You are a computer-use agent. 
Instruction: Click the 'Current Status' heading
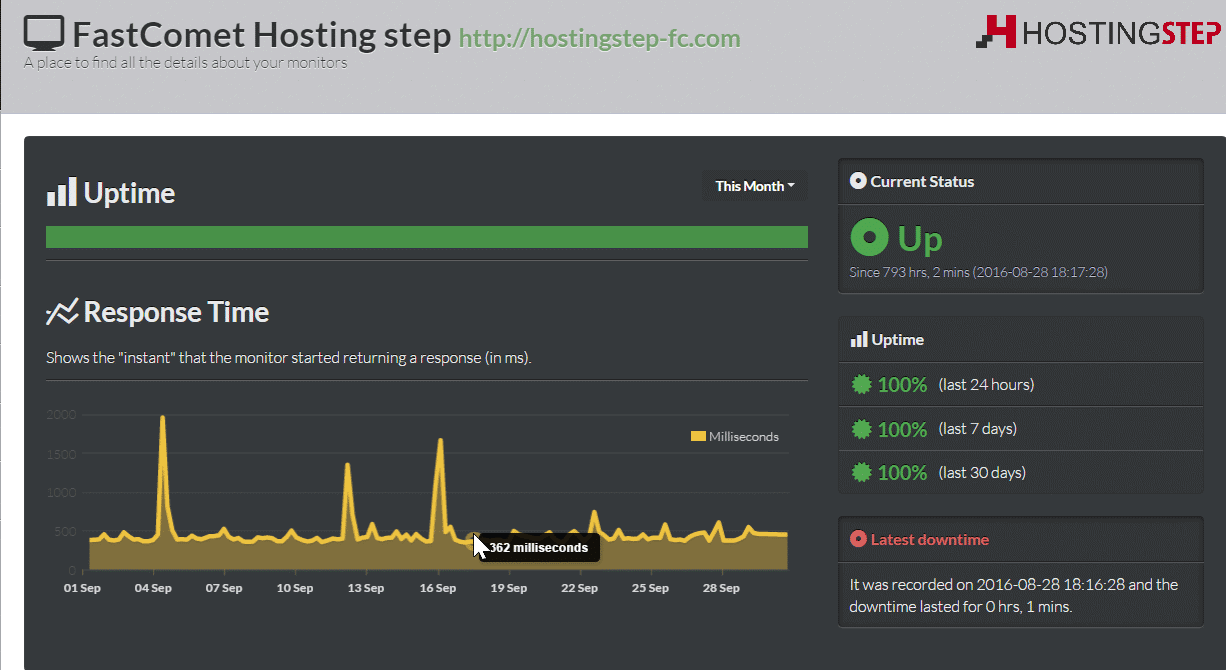click(922, 181)
